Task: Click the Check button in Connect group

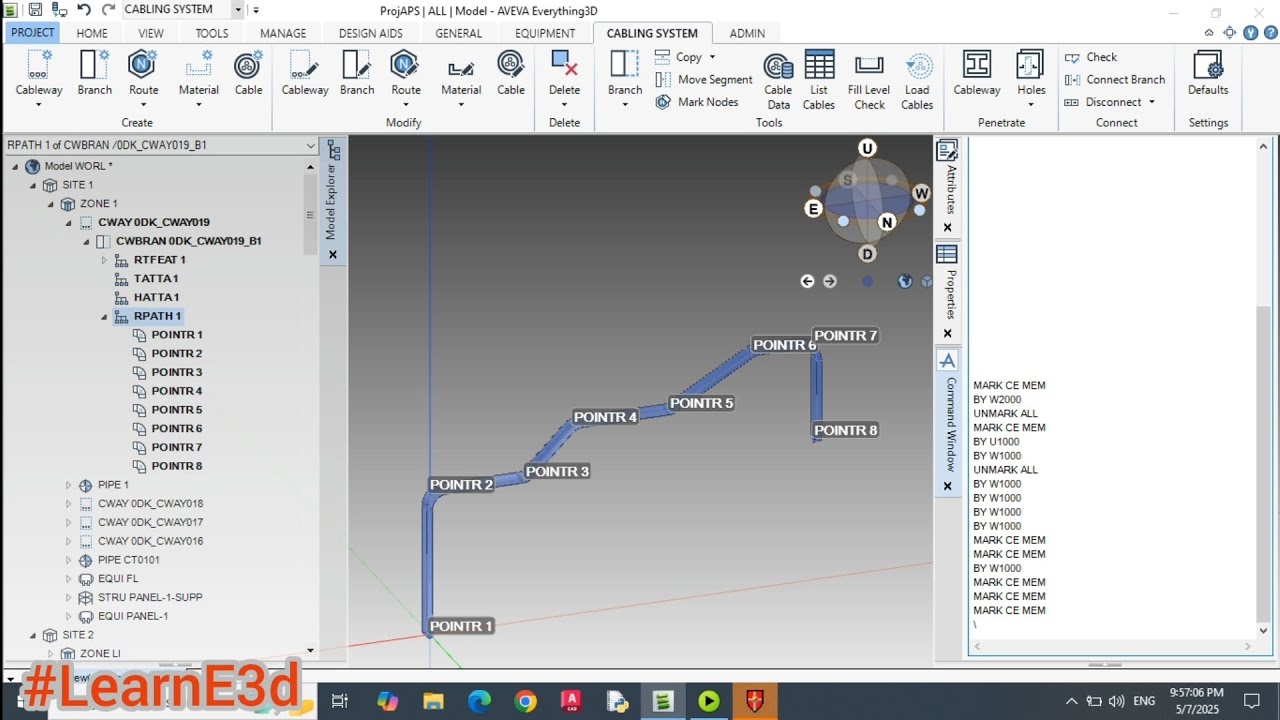Action: [1091, 57]
